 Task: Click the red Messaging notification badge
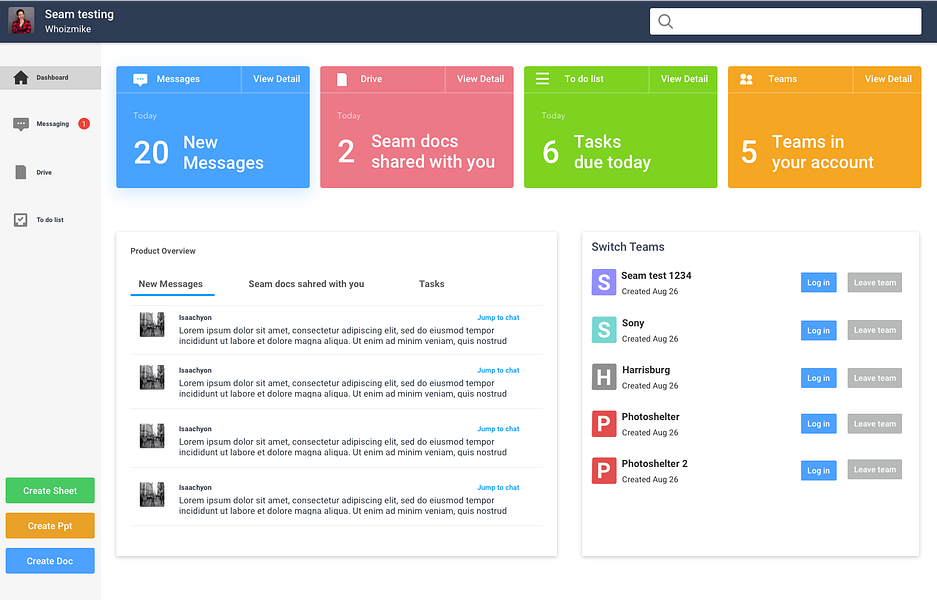point(84,124)
